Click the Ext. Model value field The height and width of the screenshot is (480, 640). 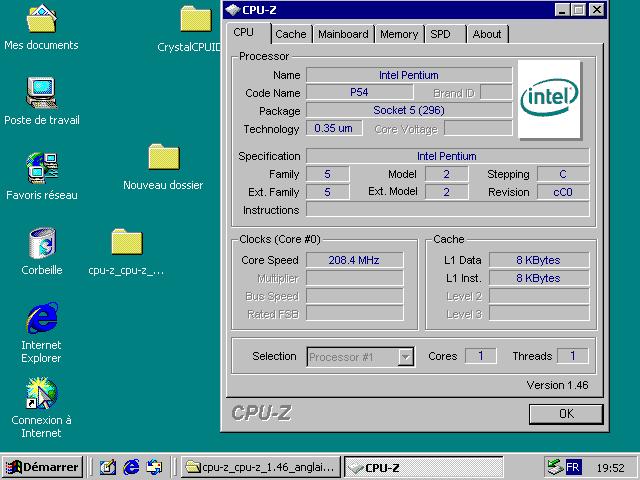pos(447,192)
